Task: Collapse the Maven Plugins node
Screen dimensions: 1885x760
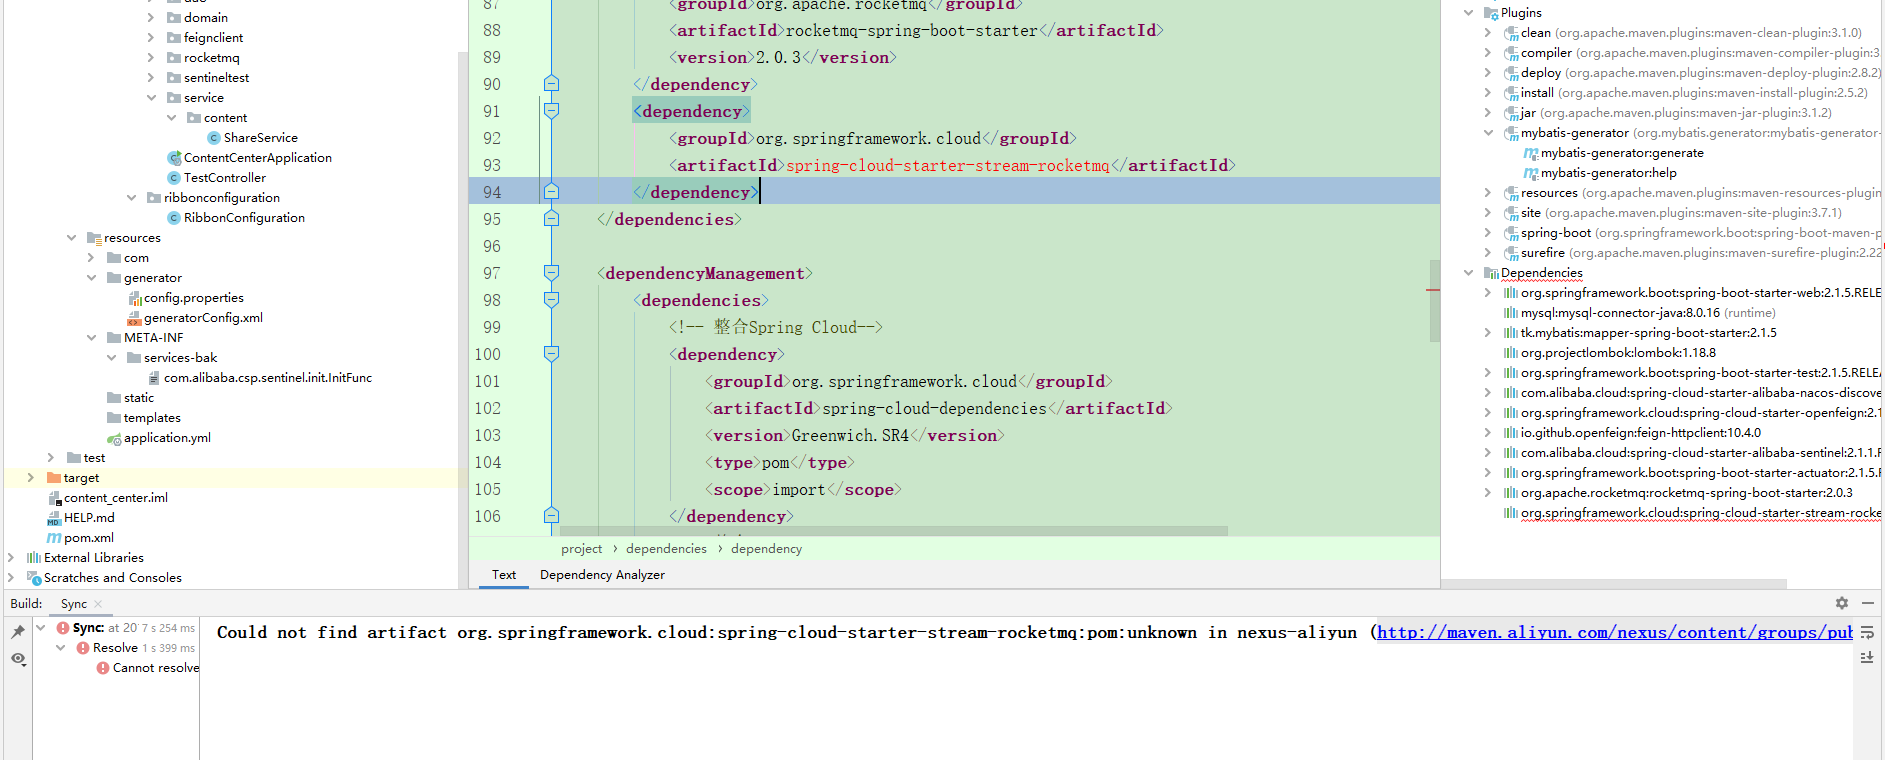Action: (x=1468, y=13)
